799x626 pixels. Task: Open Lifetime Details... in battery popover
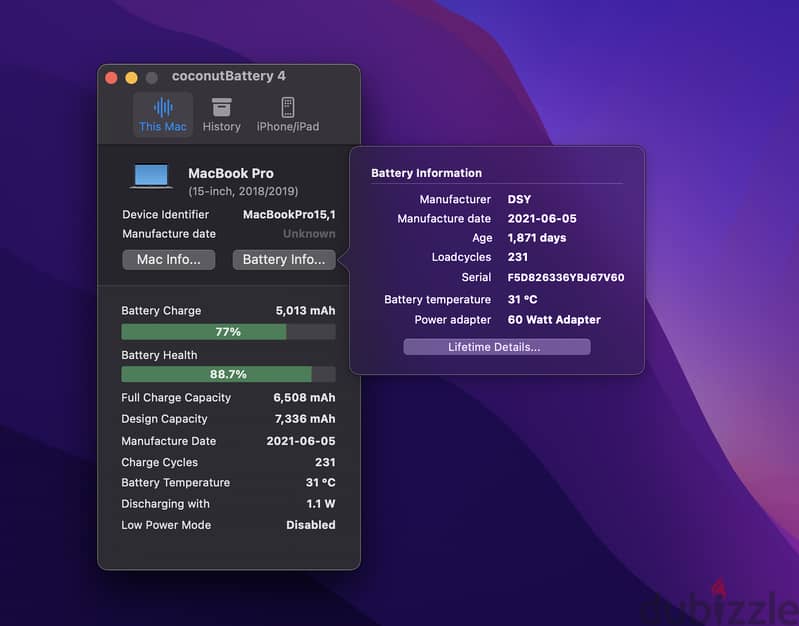(x=497, y=347)
